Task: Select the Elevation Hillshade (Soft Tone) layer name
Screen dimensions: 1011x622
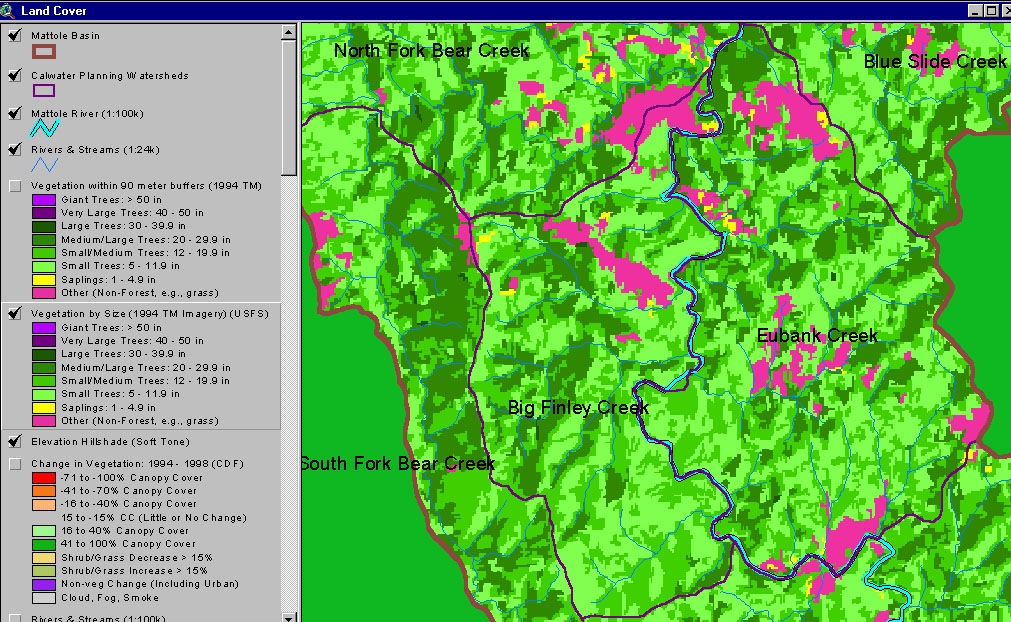Action: (110, 442)
